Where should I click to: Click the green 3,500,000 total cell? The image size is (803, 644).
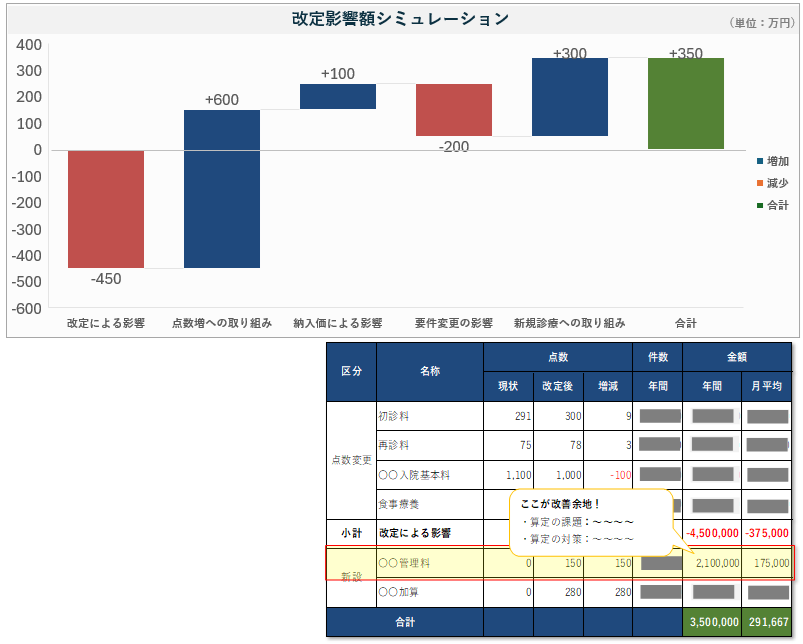712,622
